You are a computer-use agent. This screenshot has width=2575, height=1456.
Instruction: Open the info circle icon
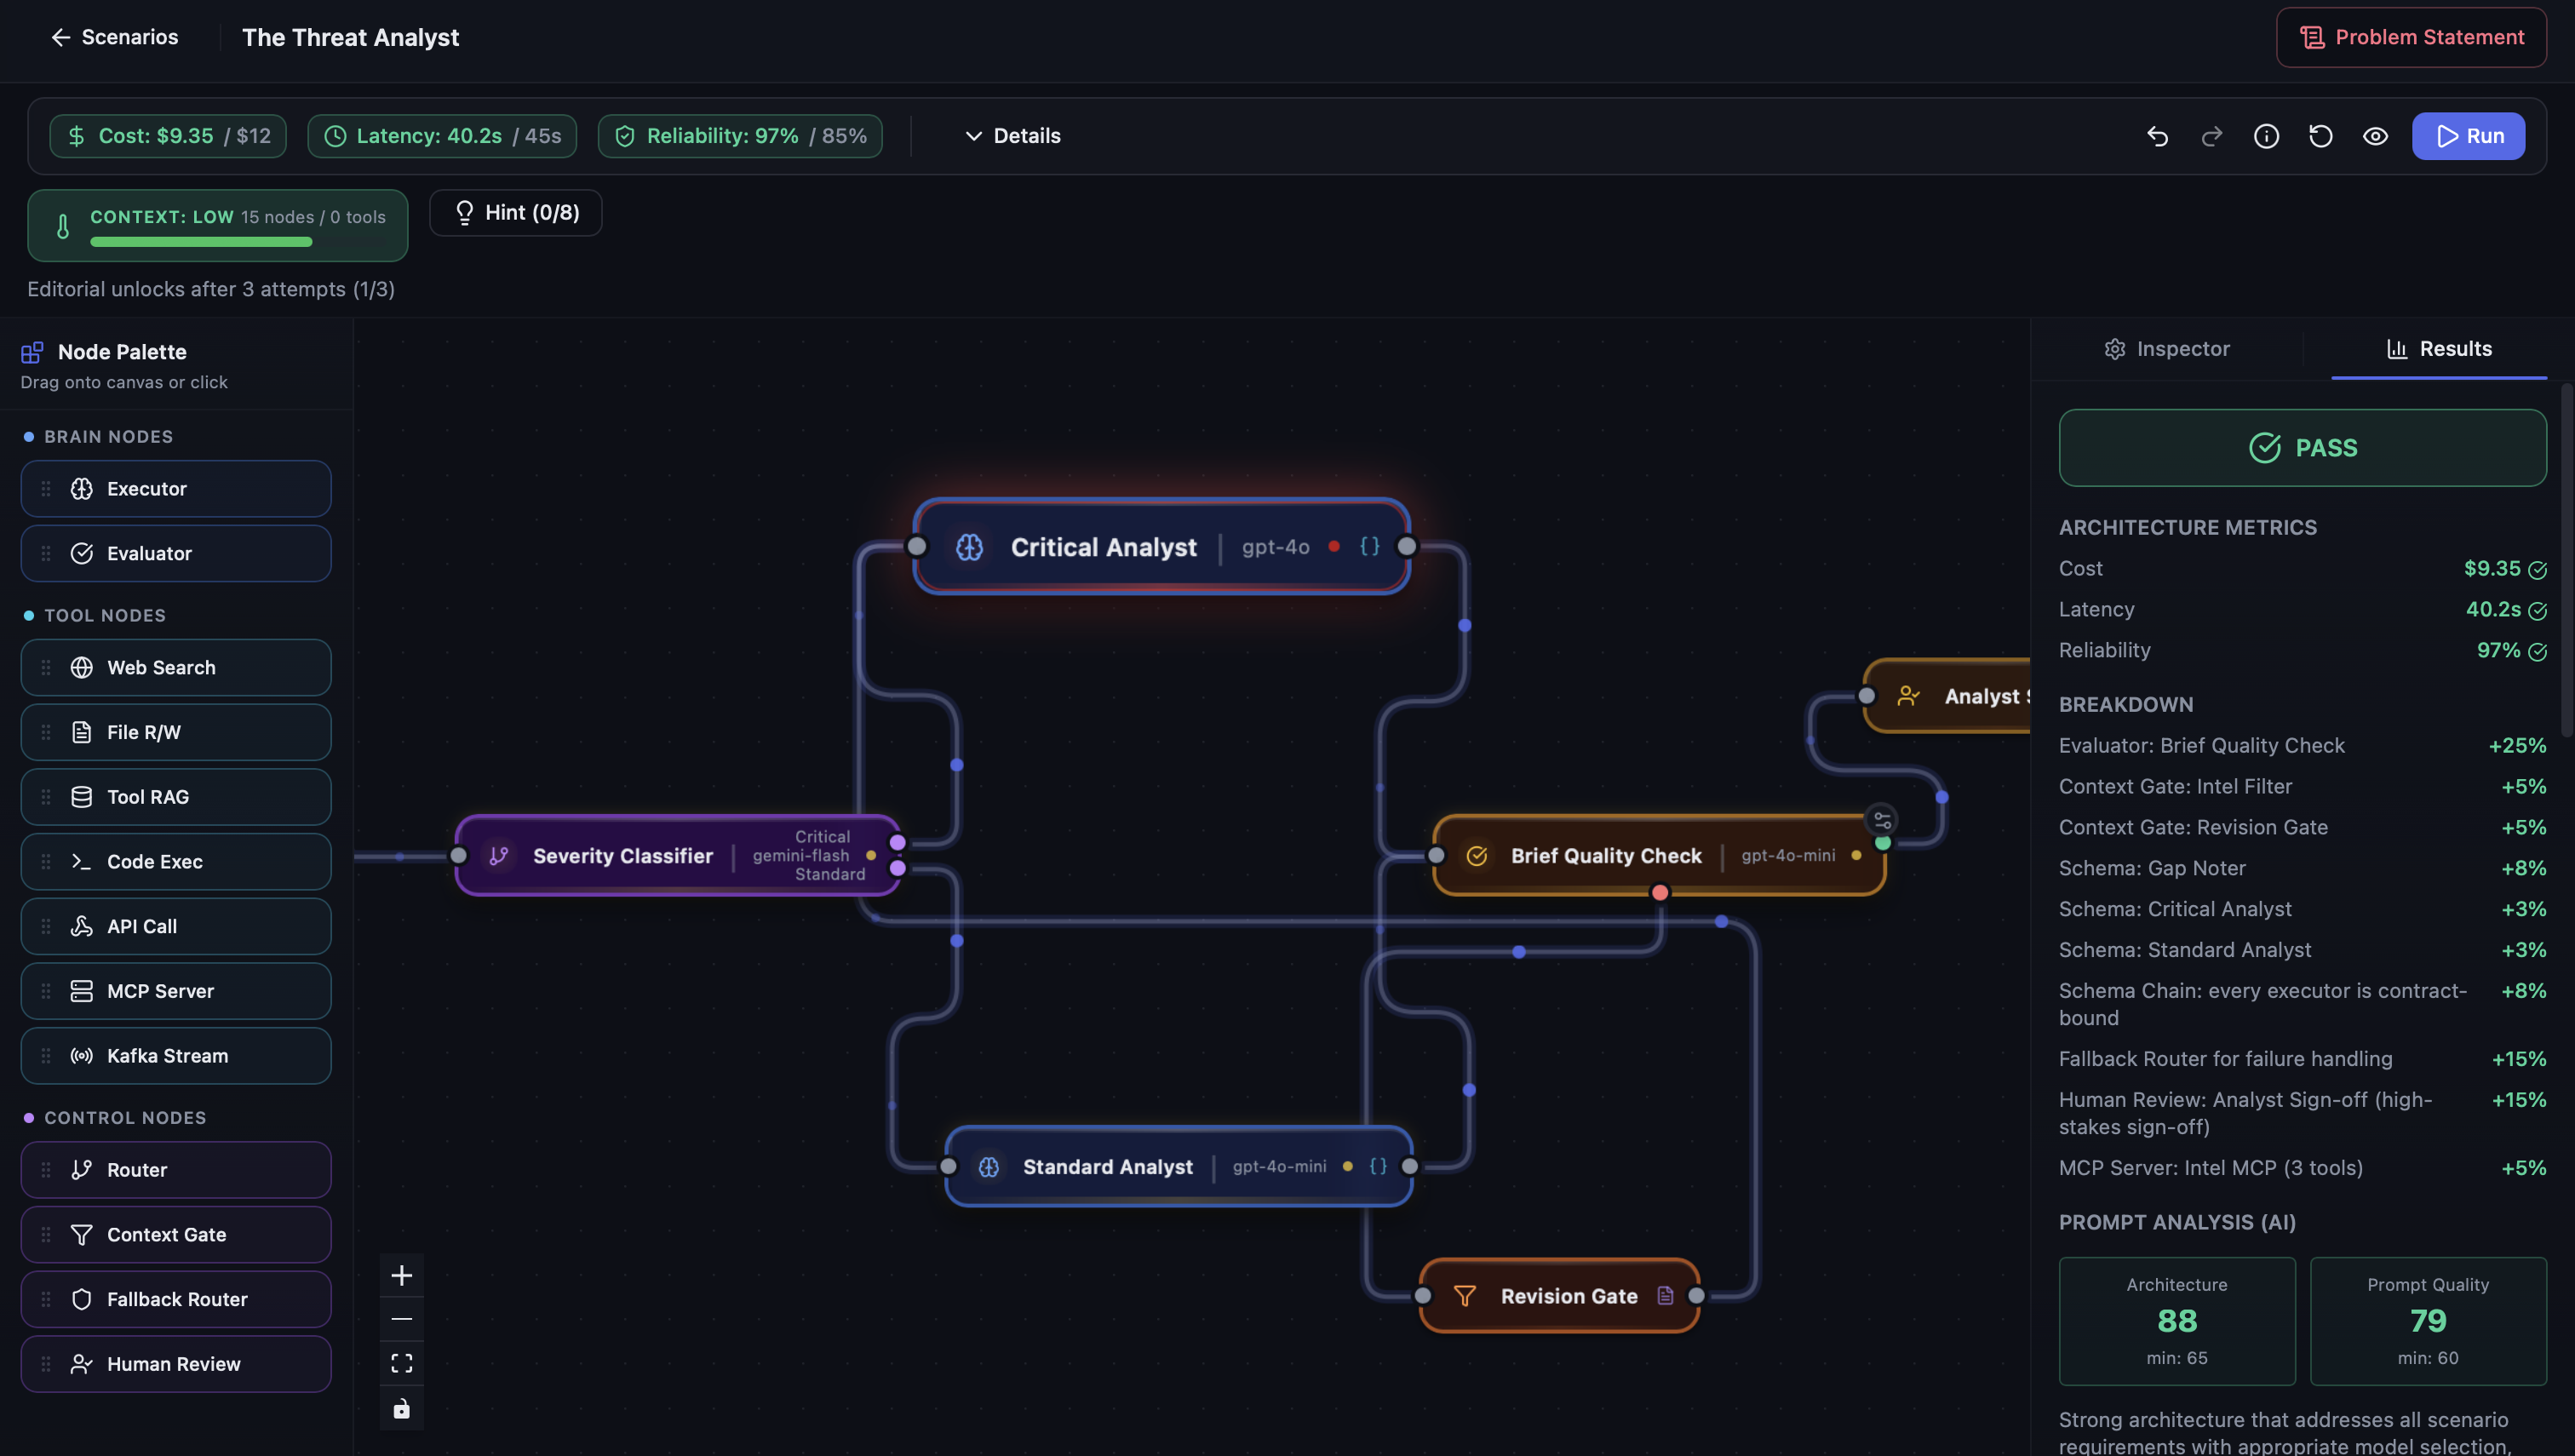coord(2266,136)
